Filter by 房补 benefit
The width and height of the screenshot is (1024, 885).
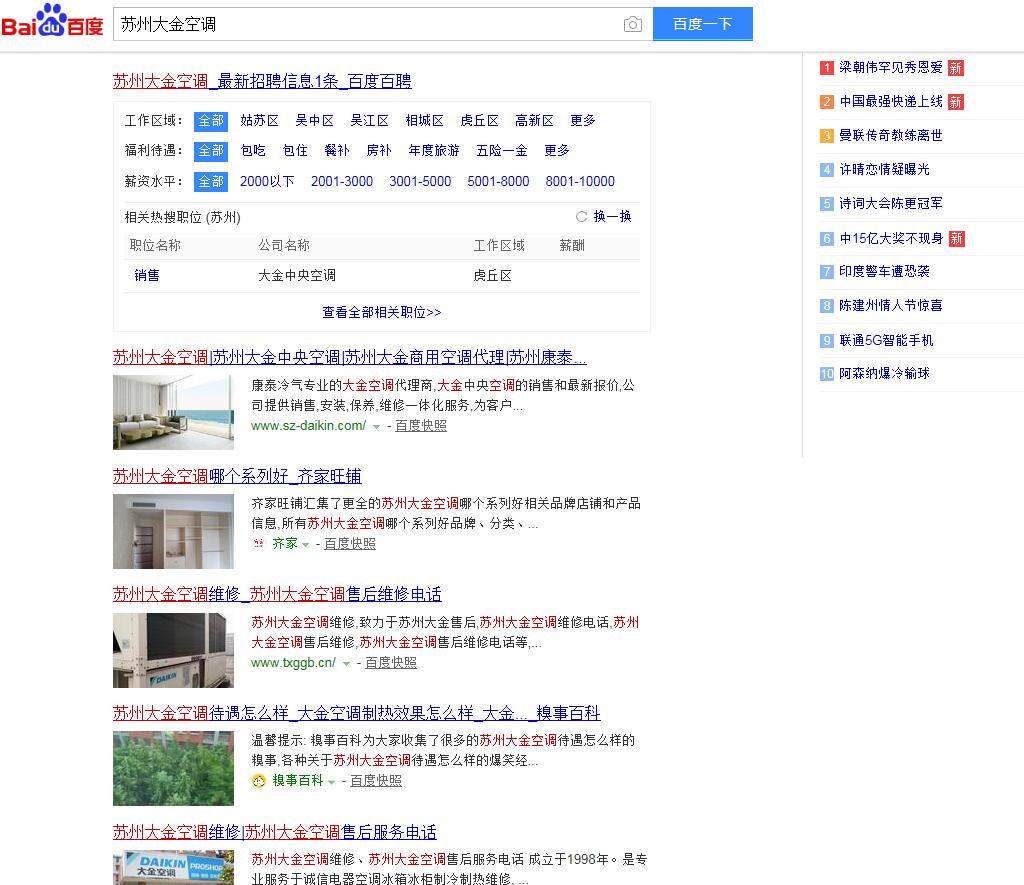[x=379, y=151]
